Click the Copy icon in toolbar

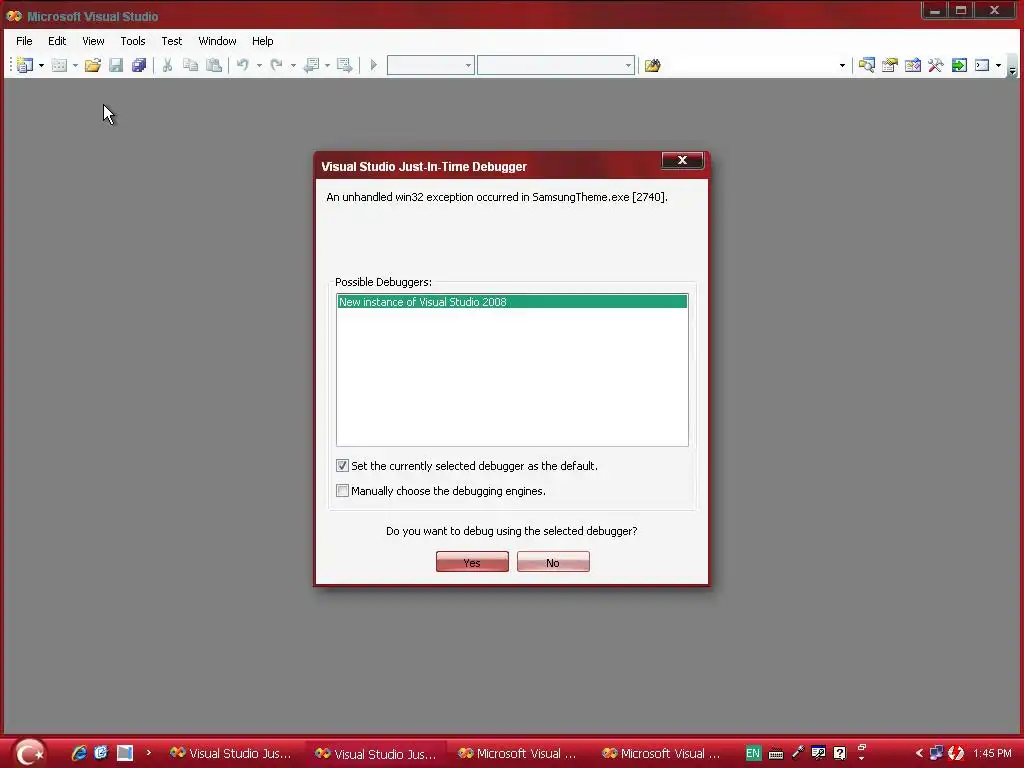(x=190, y=65)
